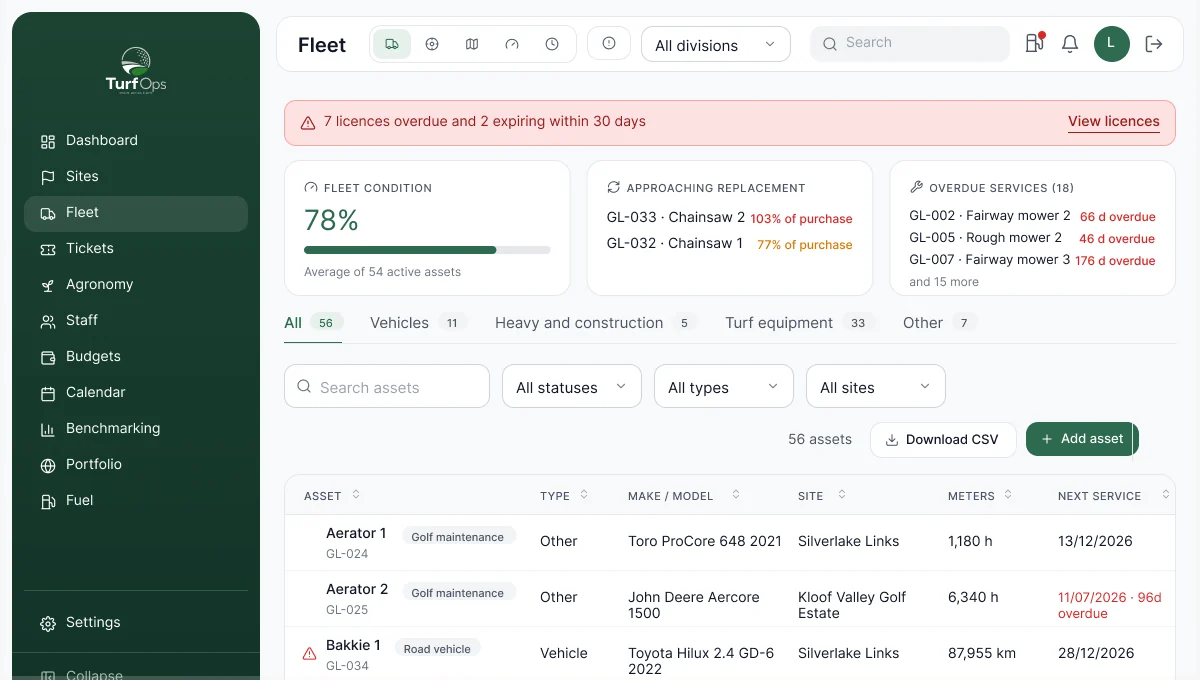Open GL-033 Chainsaw 2 replacement entry
Viewport: 1200px width, 680px height.
click(730, 218)
